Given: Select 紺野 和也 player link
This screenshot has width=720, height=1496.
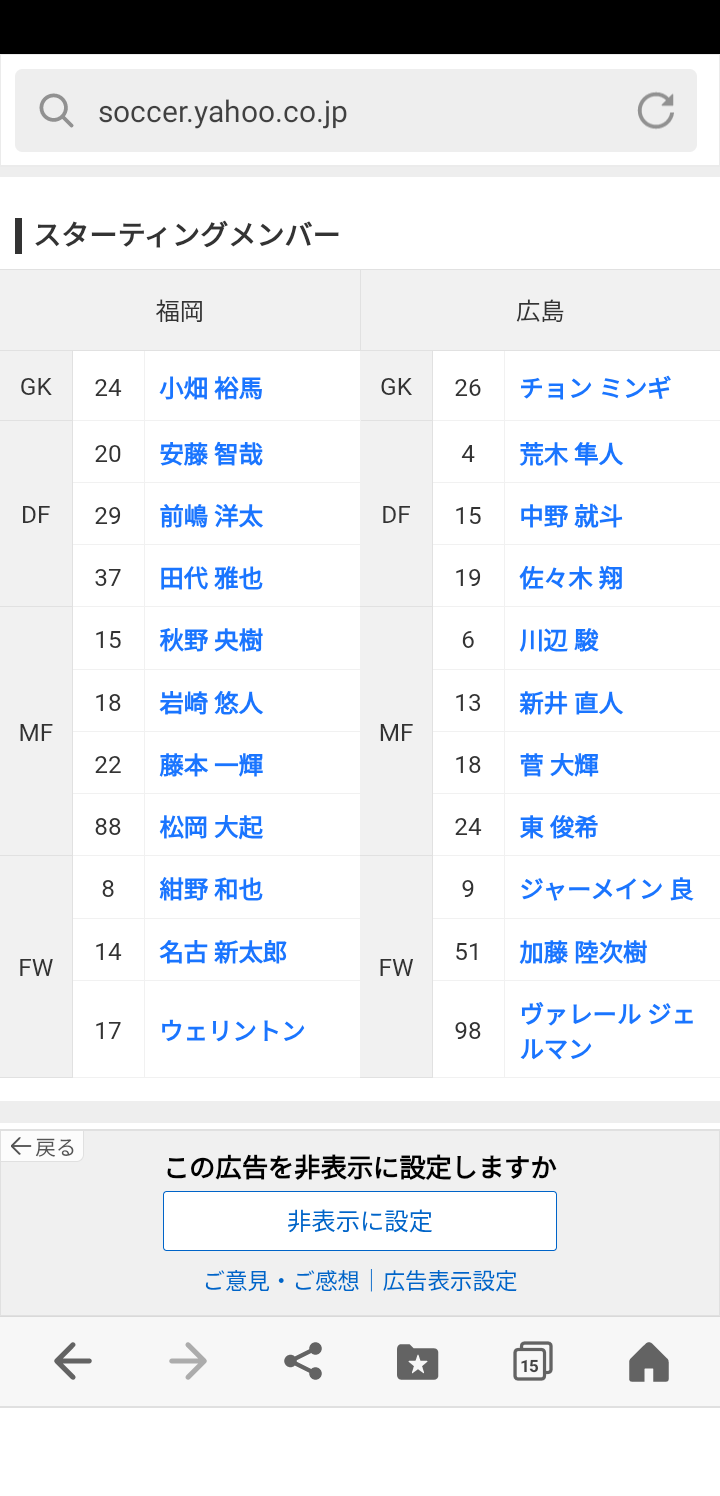Looking at the screenshot, I should click(211, 889).
